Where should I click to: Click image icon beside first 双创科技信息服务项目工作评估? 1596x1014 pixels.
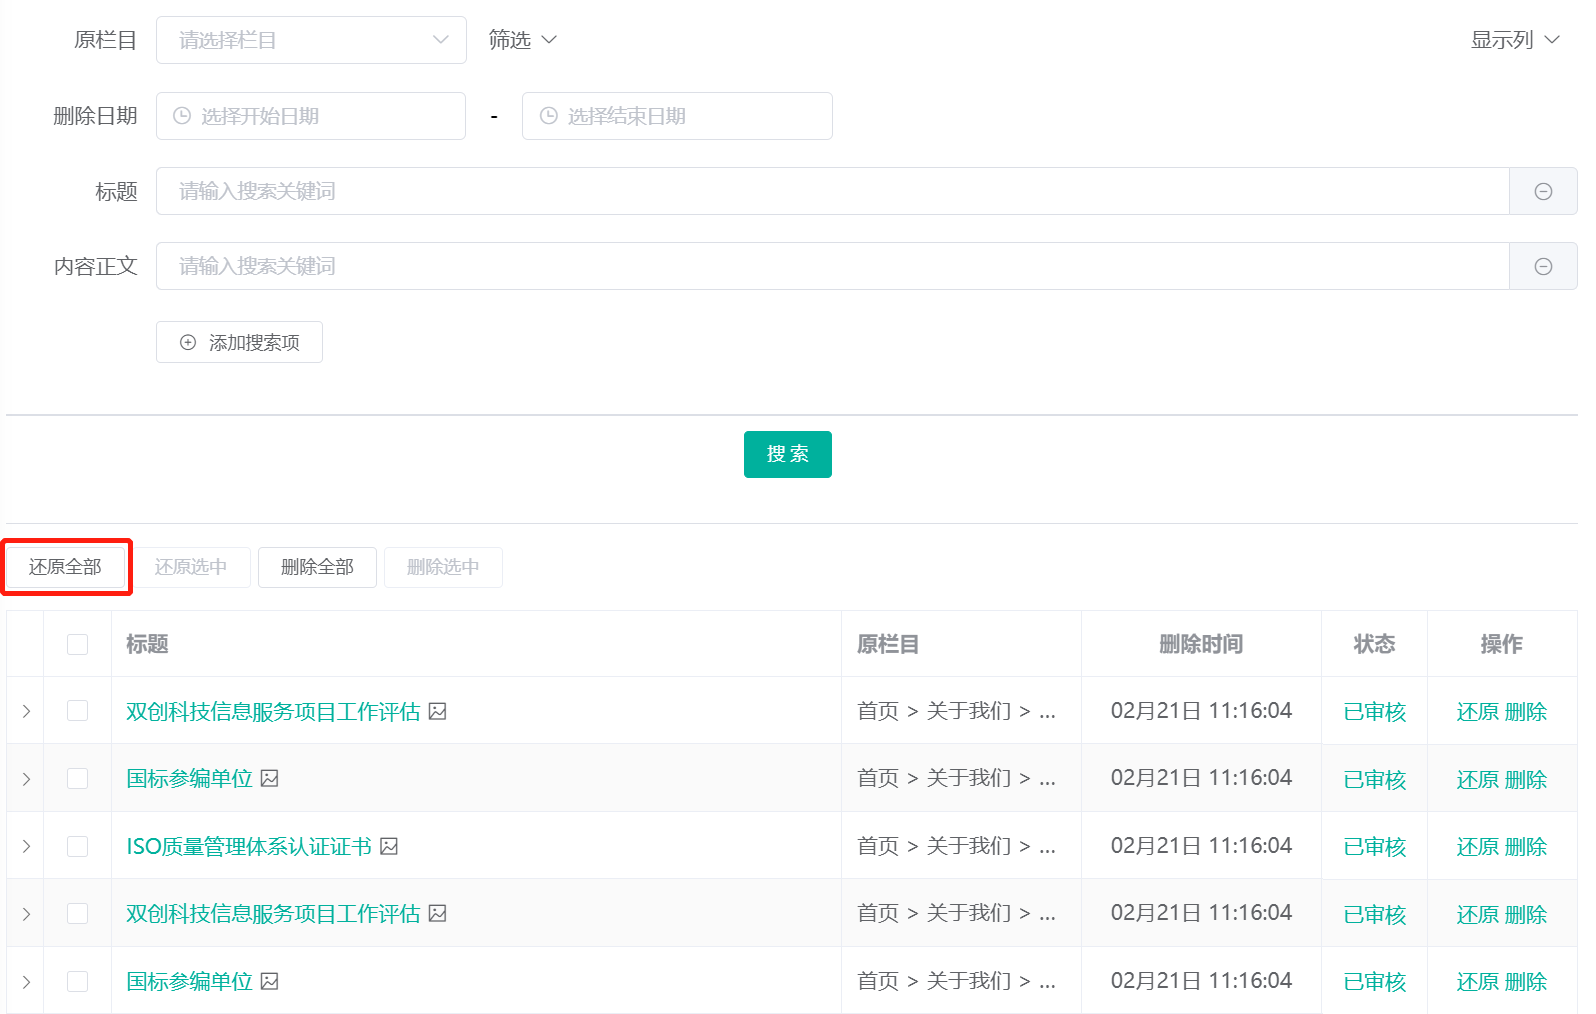437,712
